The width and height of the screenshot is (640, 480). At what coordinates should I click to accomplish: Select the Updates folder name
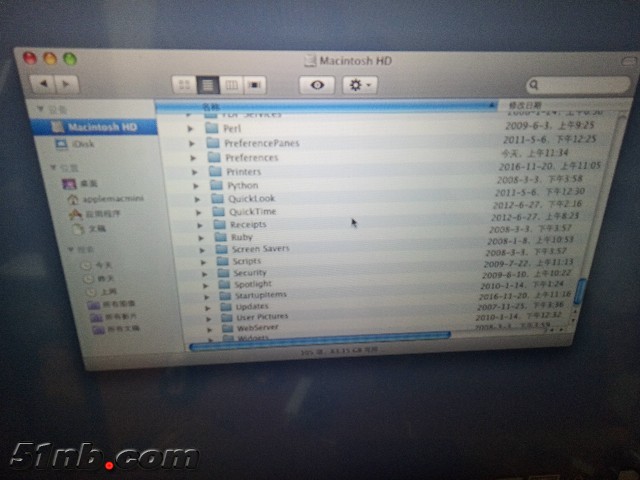point(252,306)
